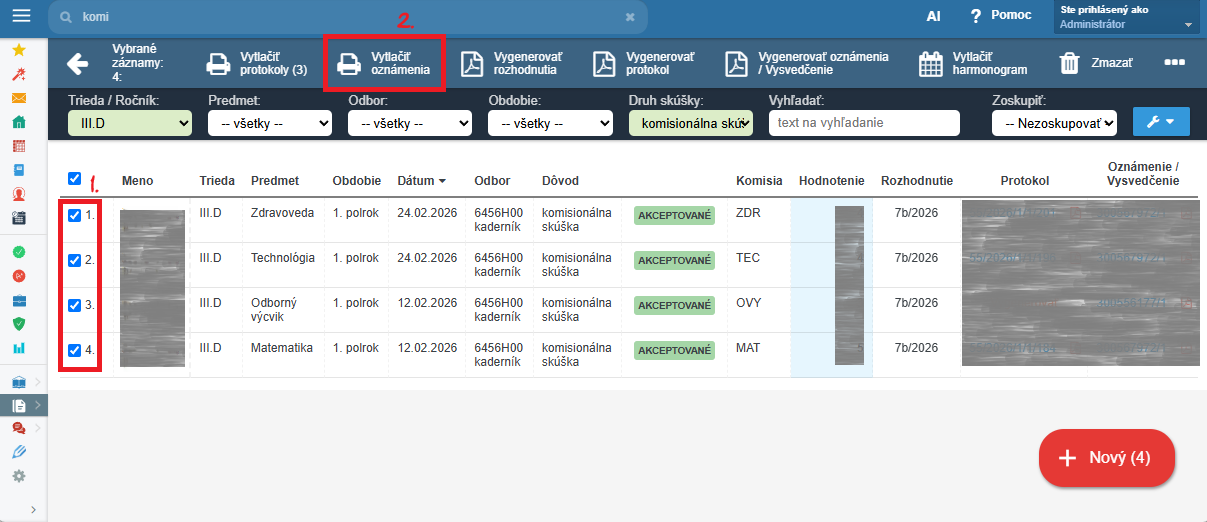
Task: Open the red calendar grid sidebar icon
Action: pyautogui.click(x=19, y=146)
